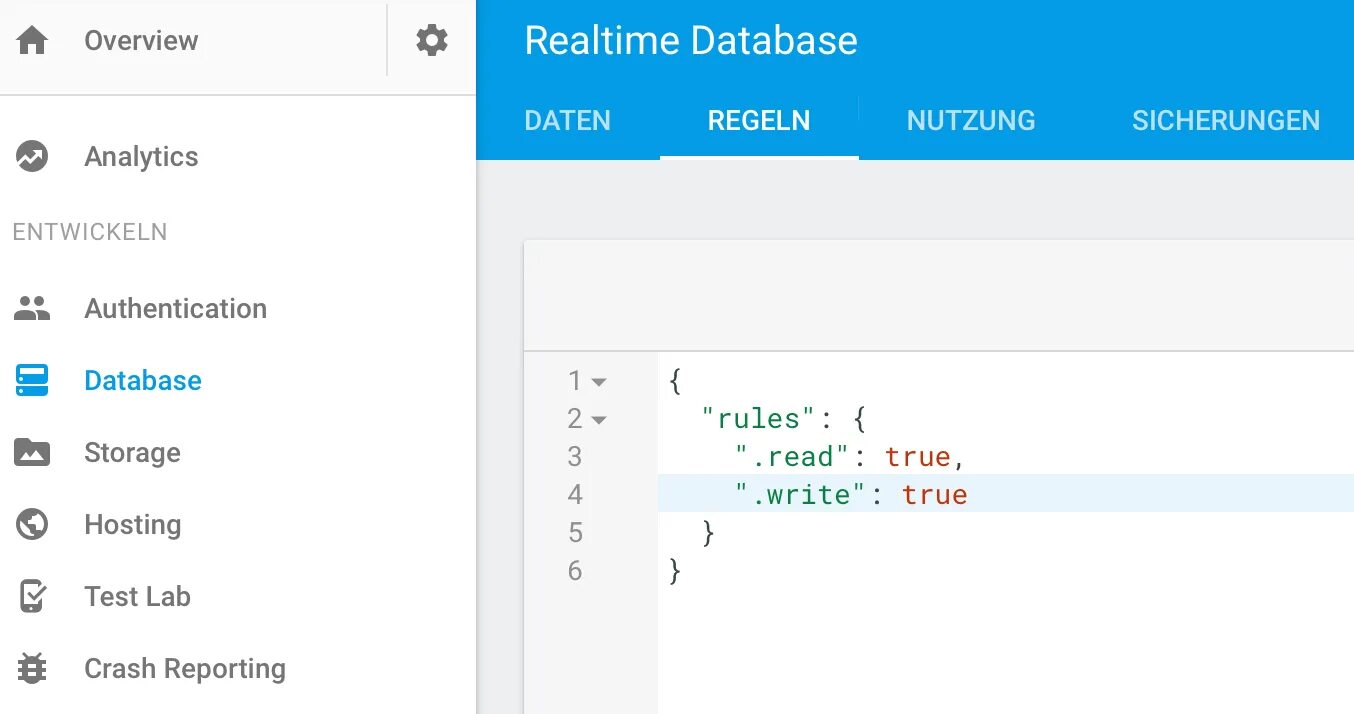
Task: Open Crash Reporting section
Action: (x=185, y=669)
